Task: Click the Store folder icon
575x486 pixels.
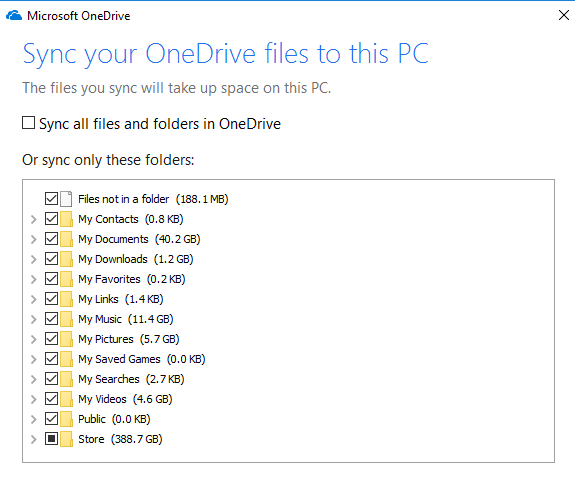Action: [66, 439]
